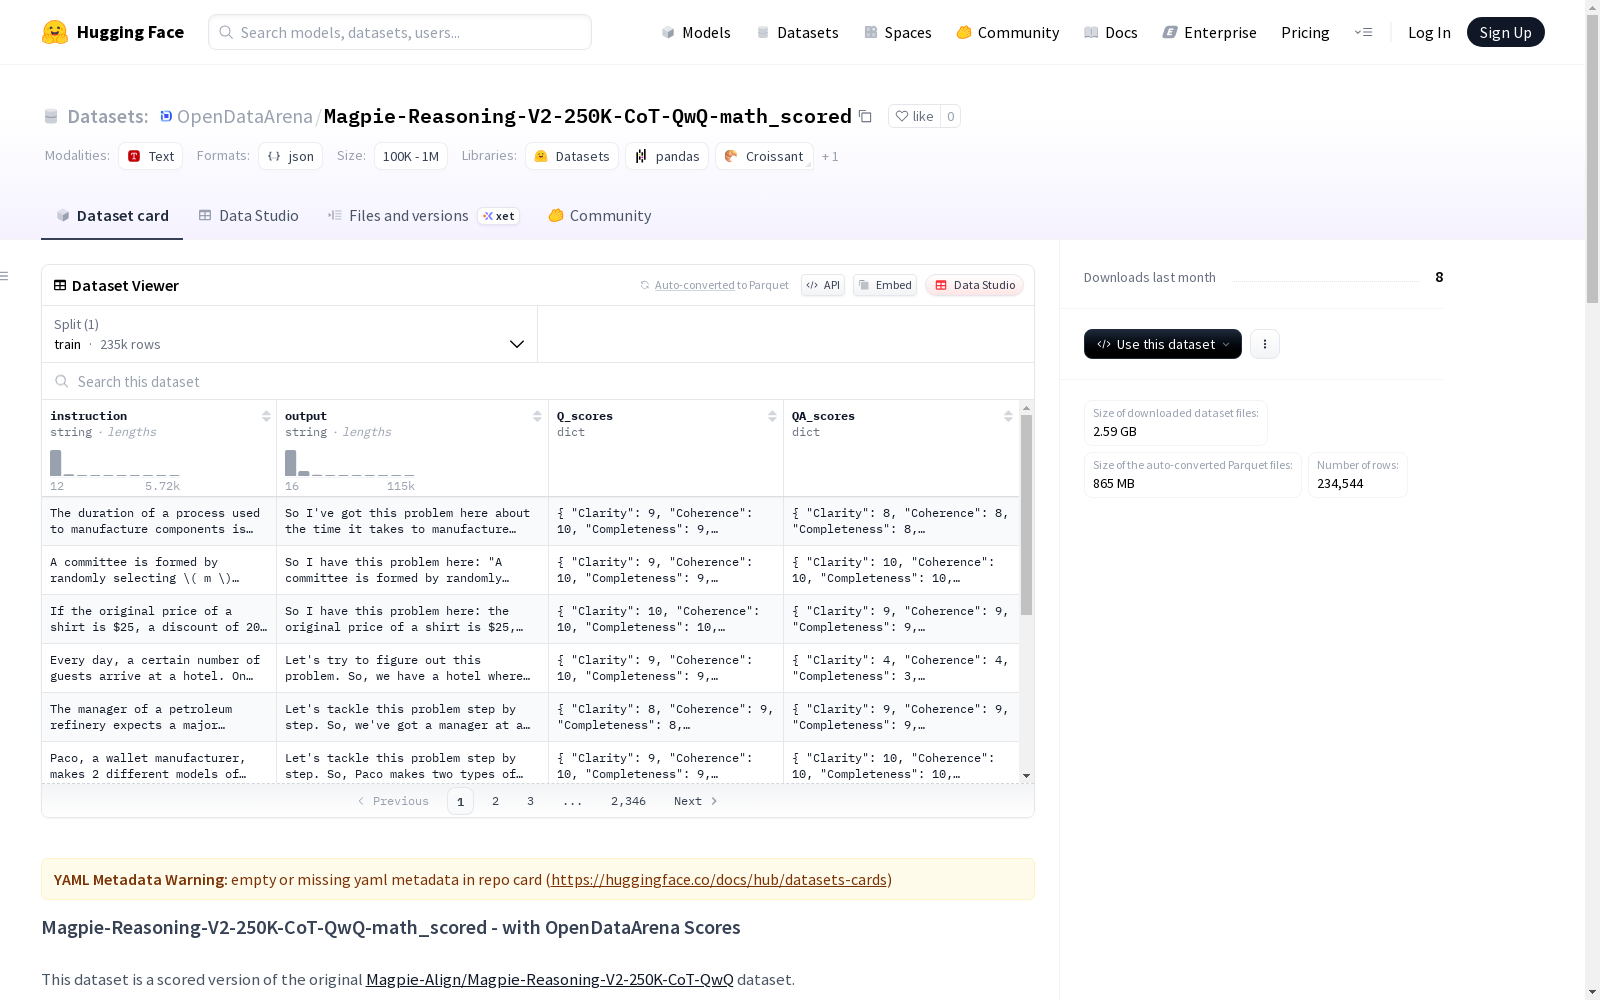Viewport: 1600px width, 1000px height.
Task: Click the like heart button
Action: pyautogui.click(x=914, y=117)
